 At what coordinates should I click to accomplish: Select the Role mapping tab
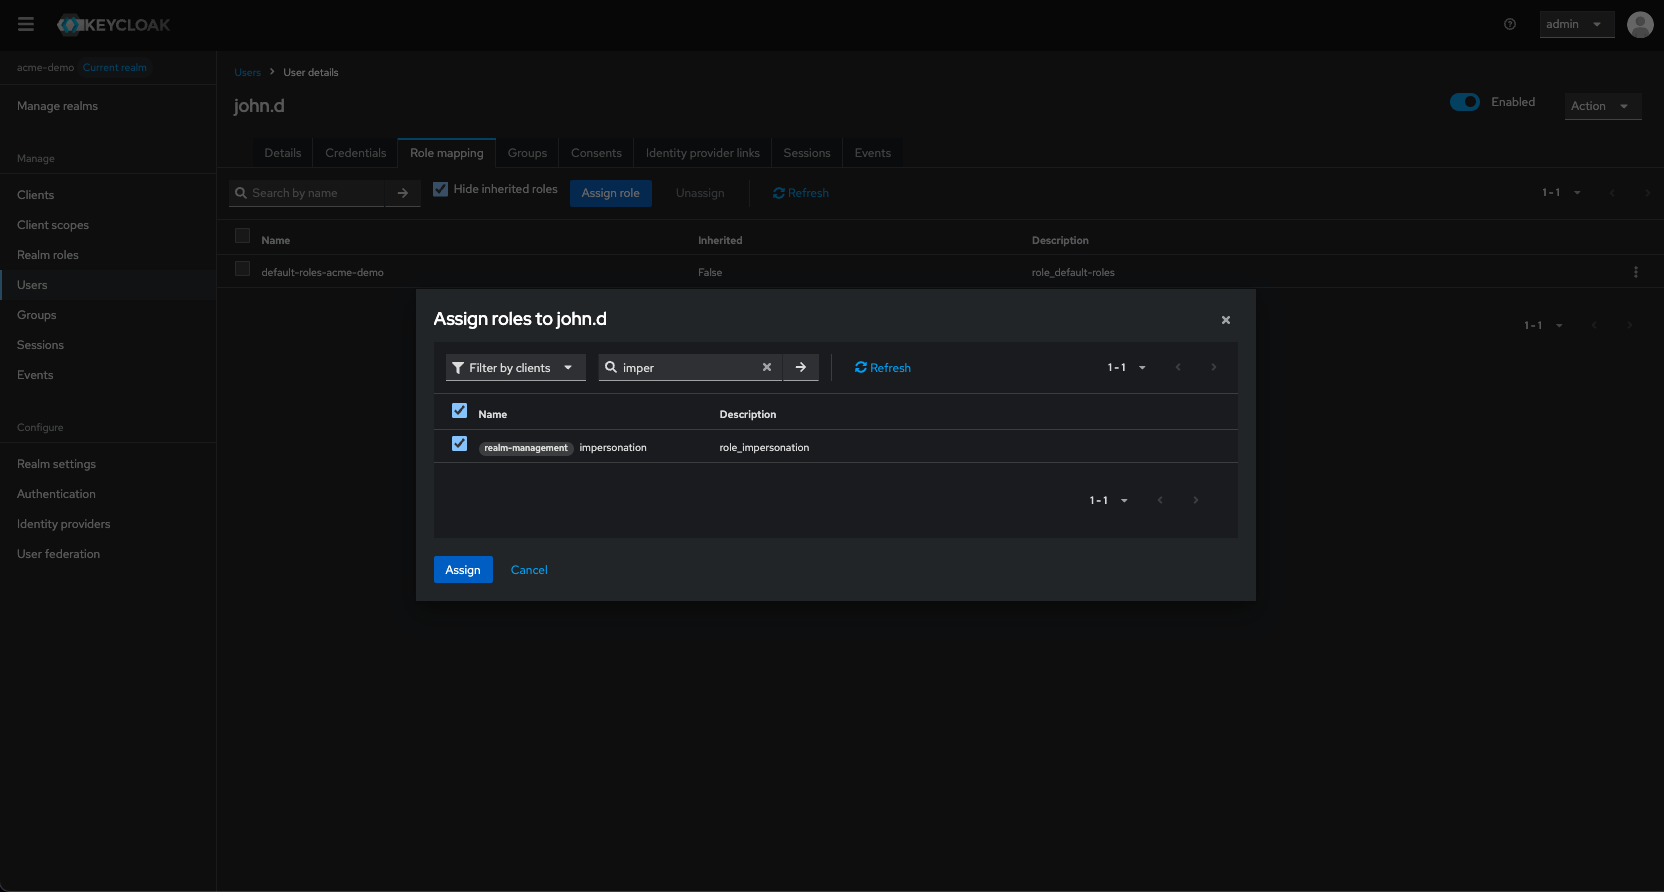point(447,153)
